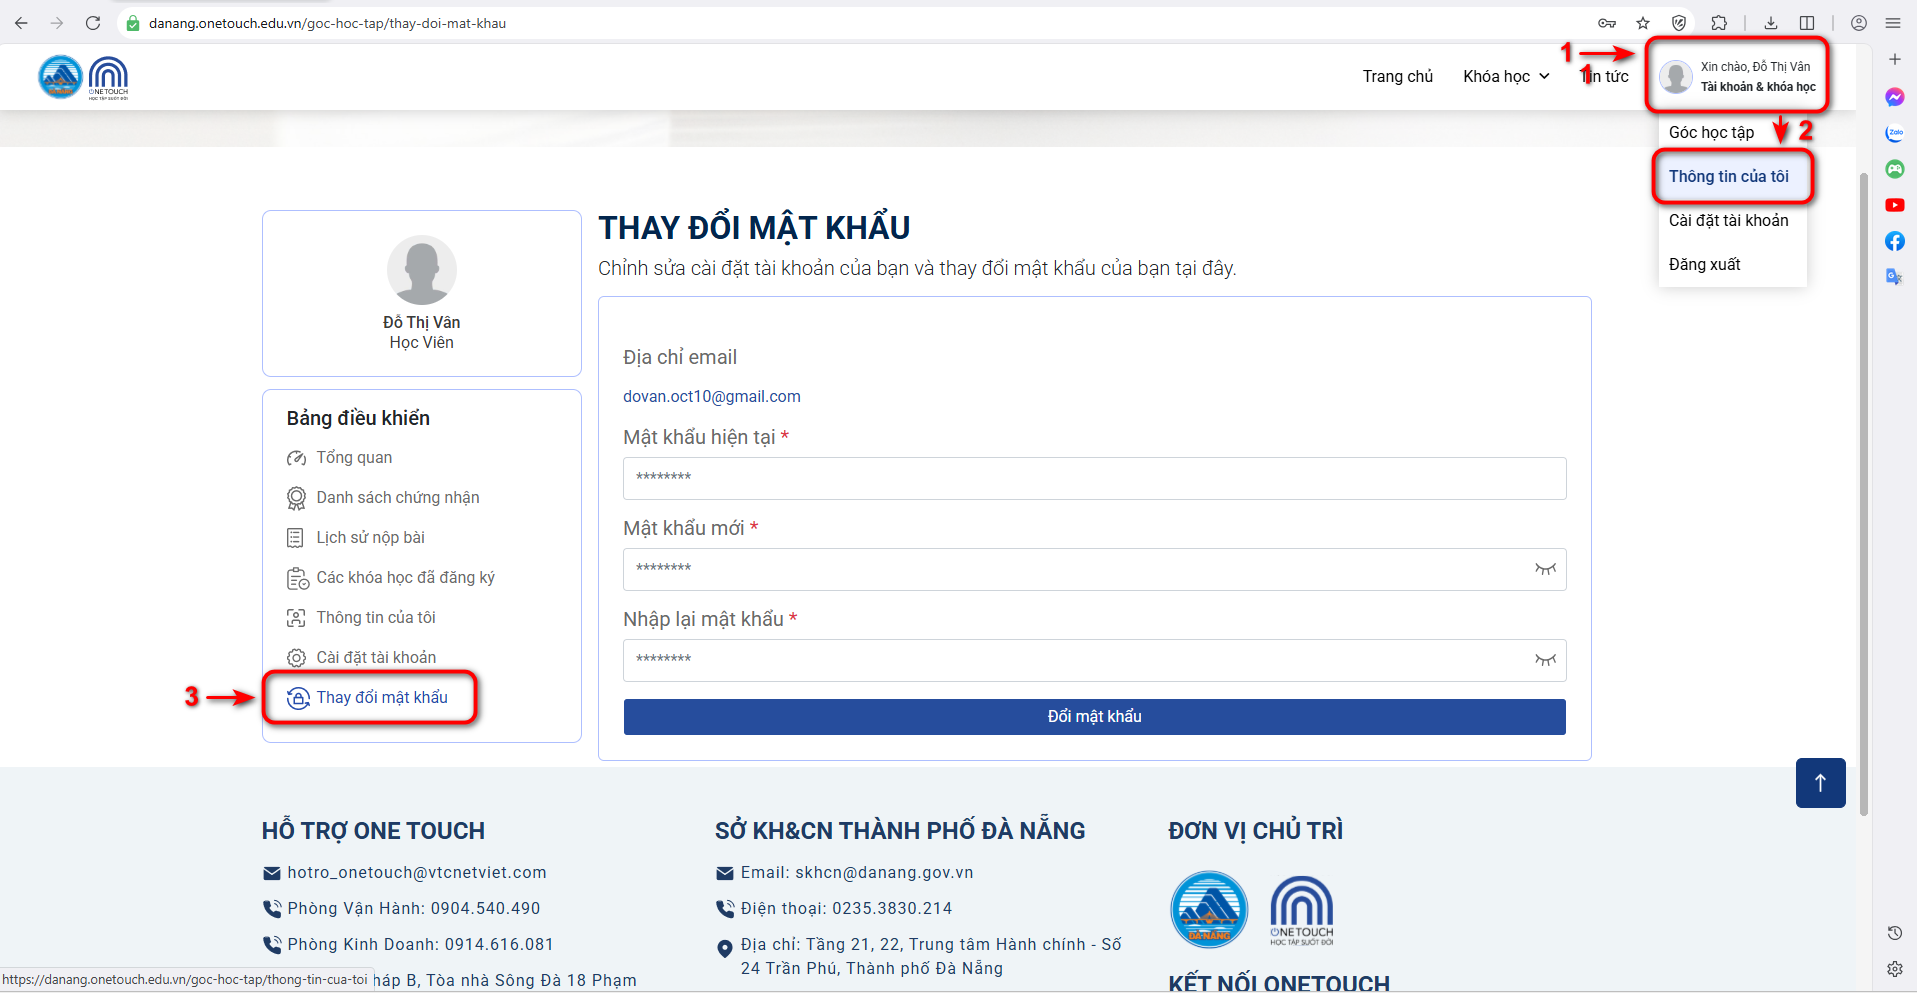Go to Các khóa học đã đăng ký
Viewport: 1917px width, 993px height.
click(405, 578)
